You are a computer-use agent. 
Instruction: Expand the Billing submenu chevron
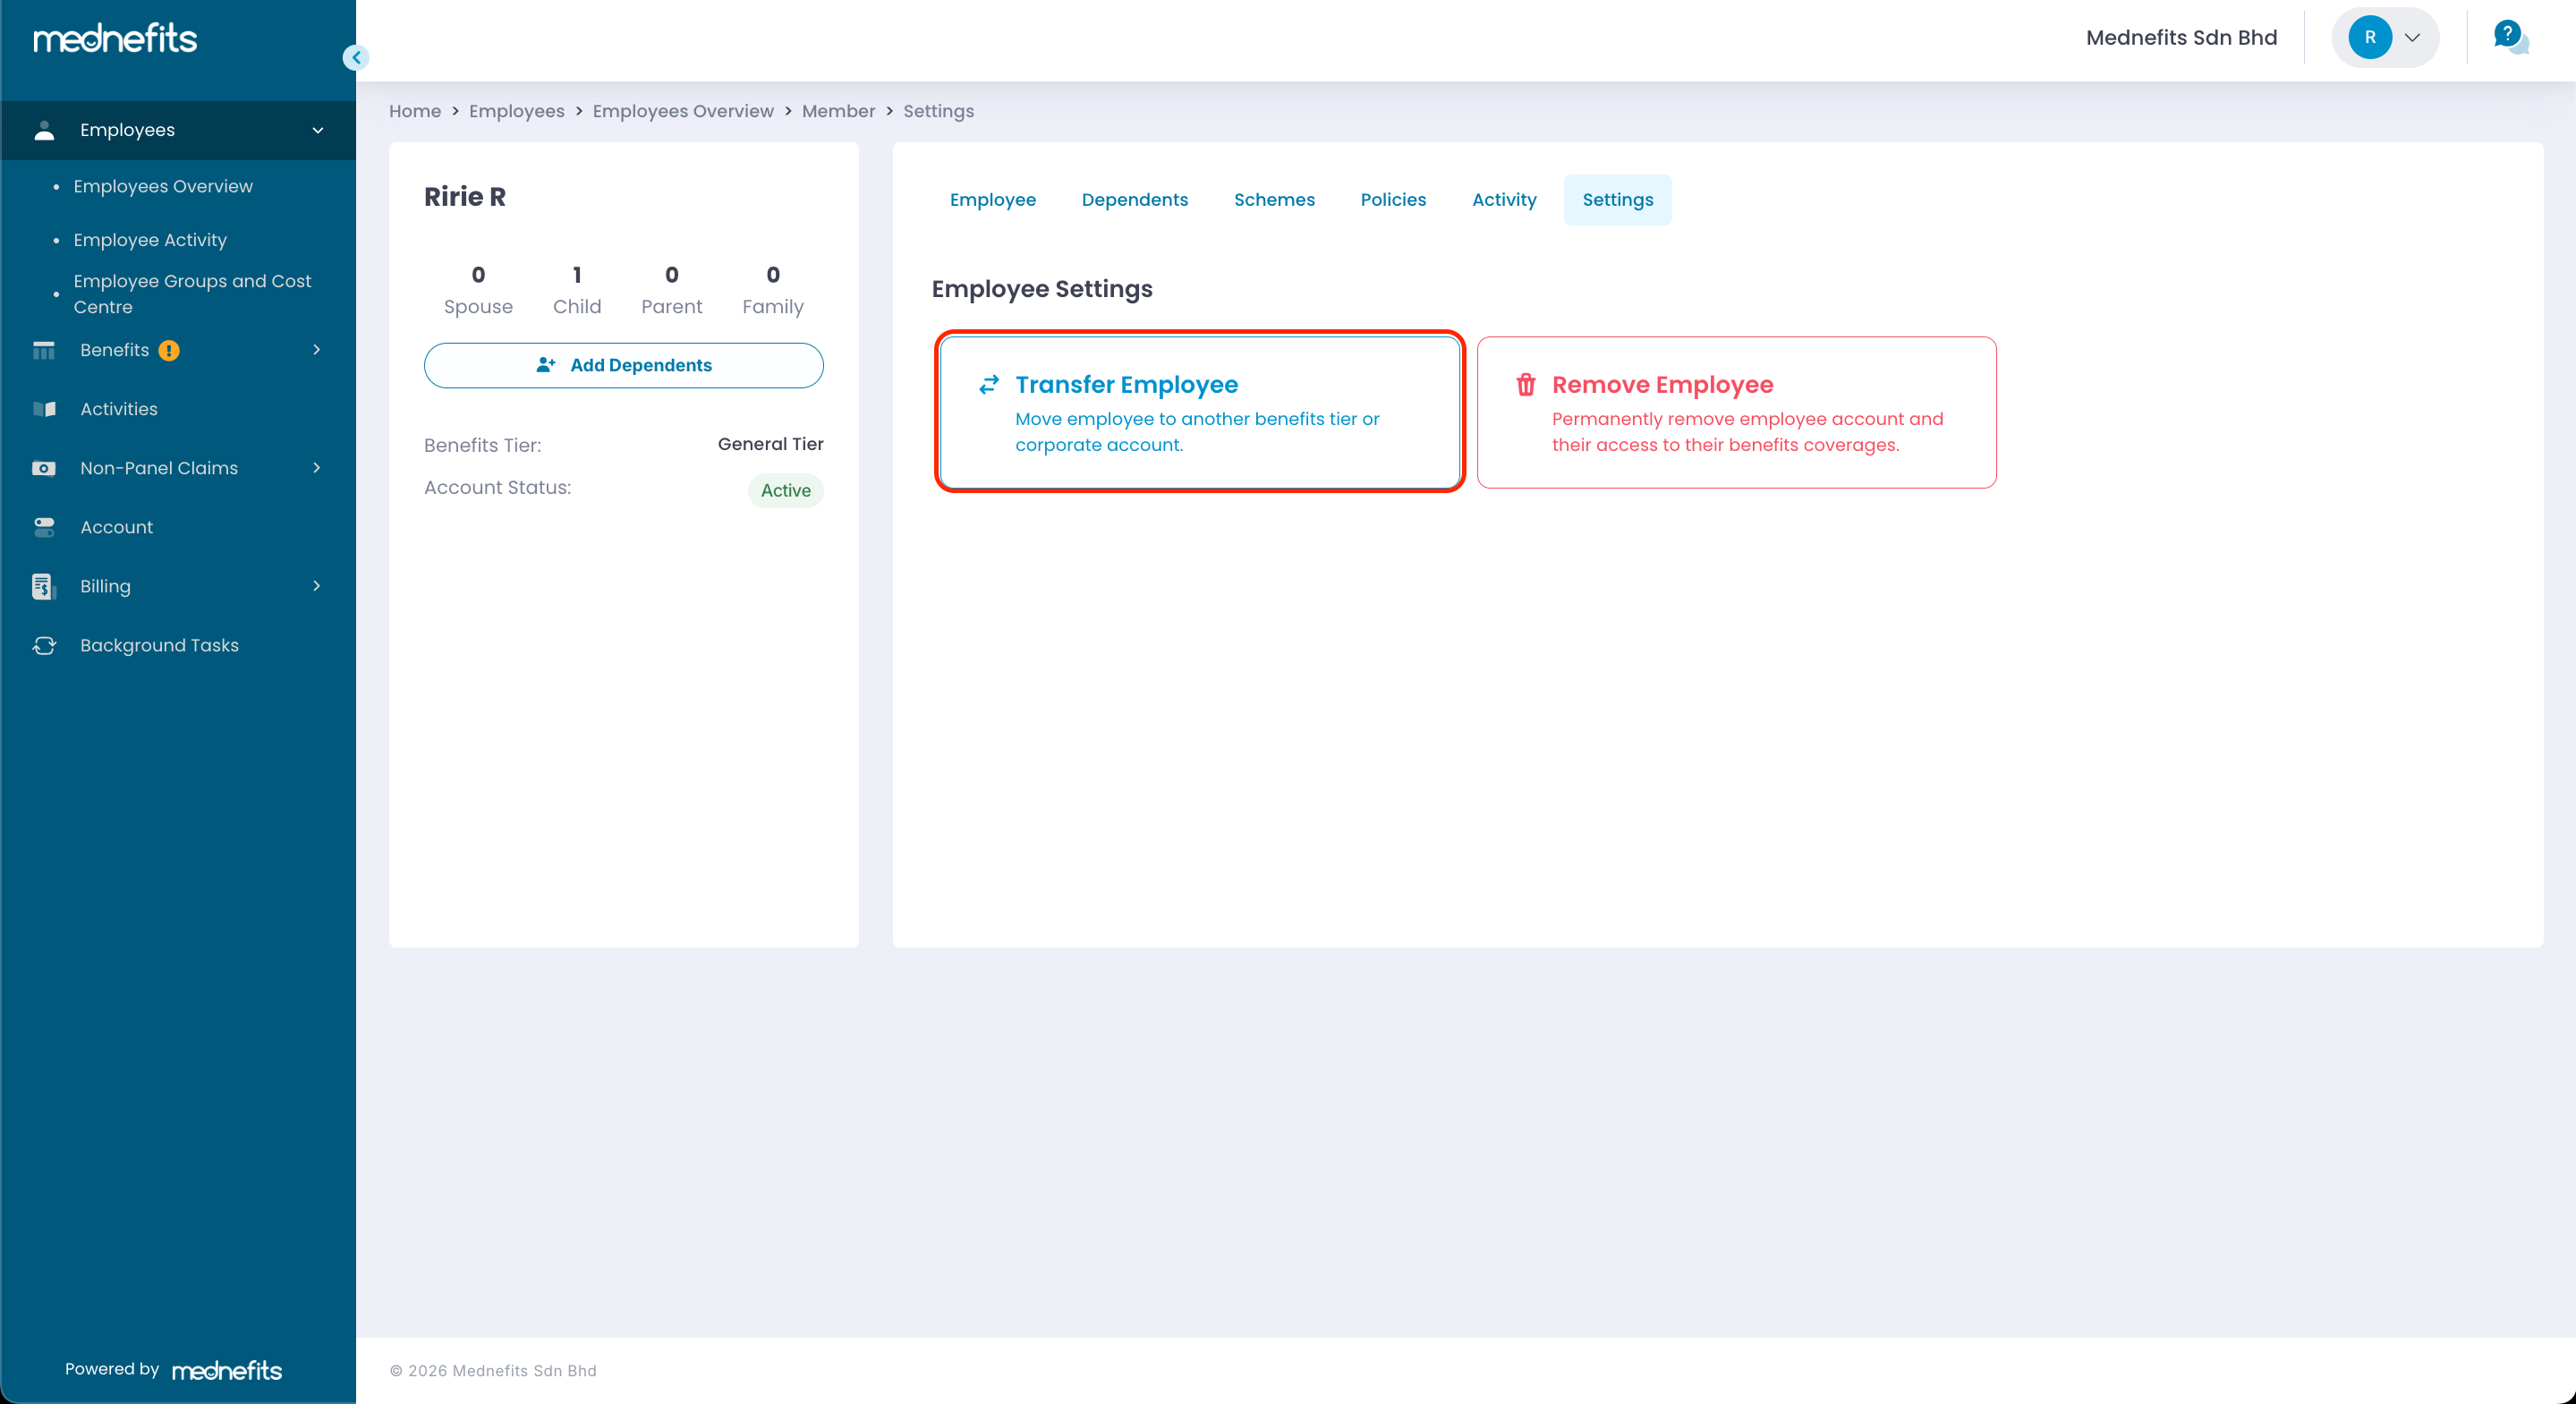(x=317, y=586)
